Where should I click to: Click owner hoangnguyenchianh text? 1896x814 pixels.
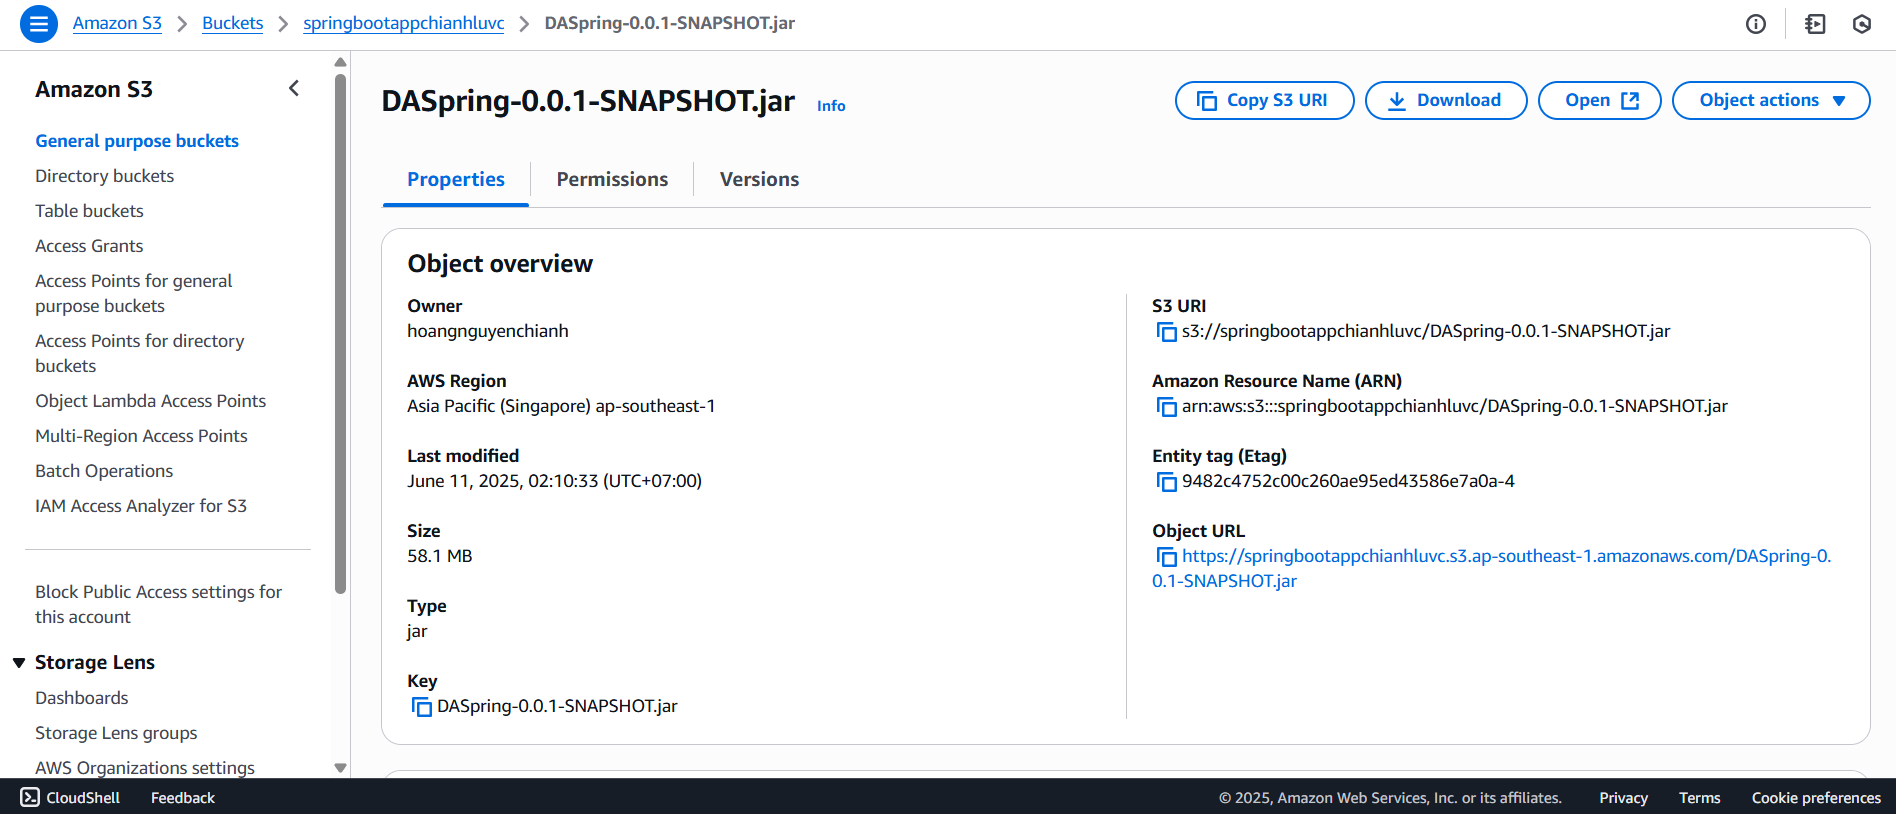click(488, 331)
